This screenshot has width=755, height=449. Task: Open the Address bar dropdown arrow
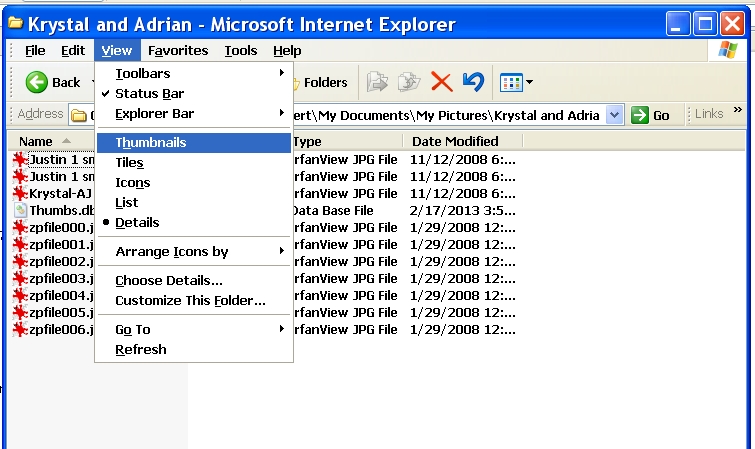pyautogui.click(x=614, y=115)
